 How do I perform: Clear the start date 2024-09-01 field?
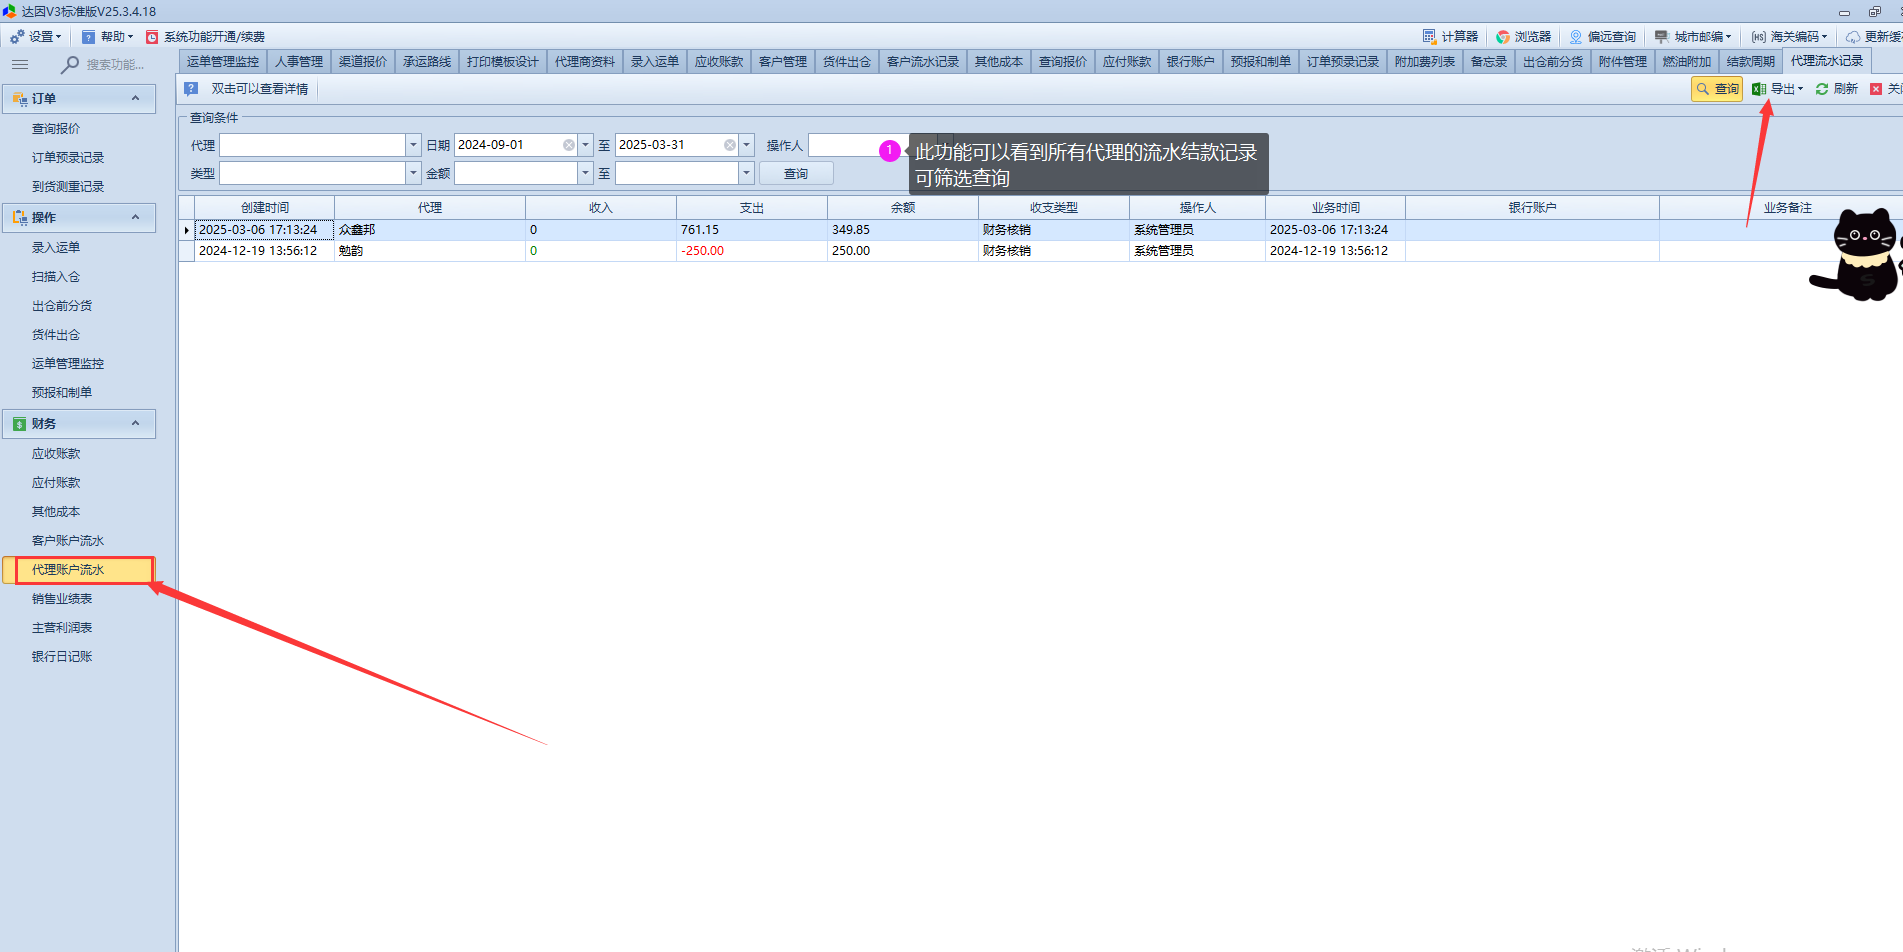pos(569,145)
